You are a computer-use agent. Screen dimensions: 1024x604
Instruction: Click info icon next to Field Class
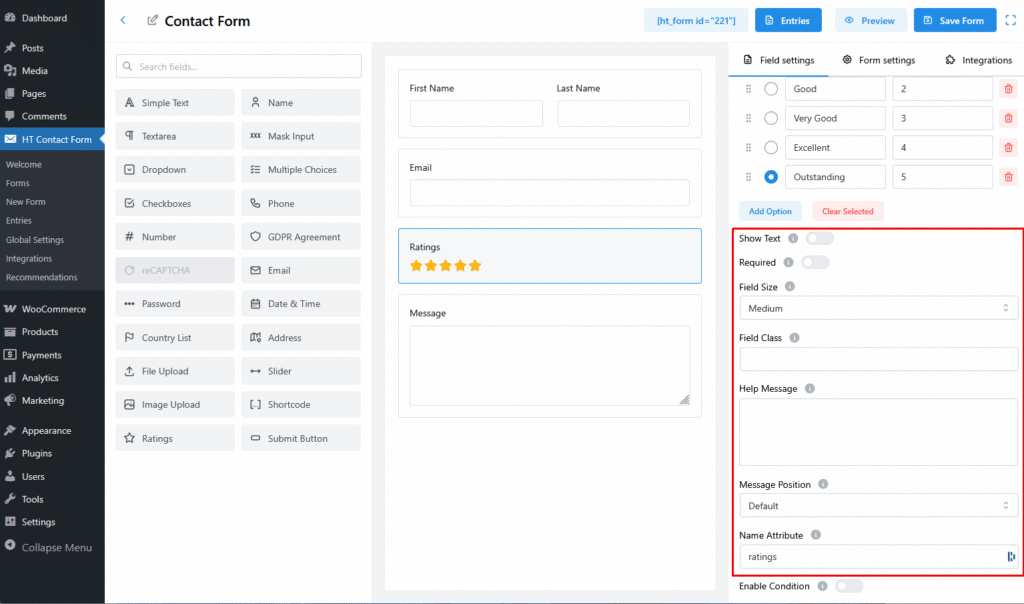[794, 338]
